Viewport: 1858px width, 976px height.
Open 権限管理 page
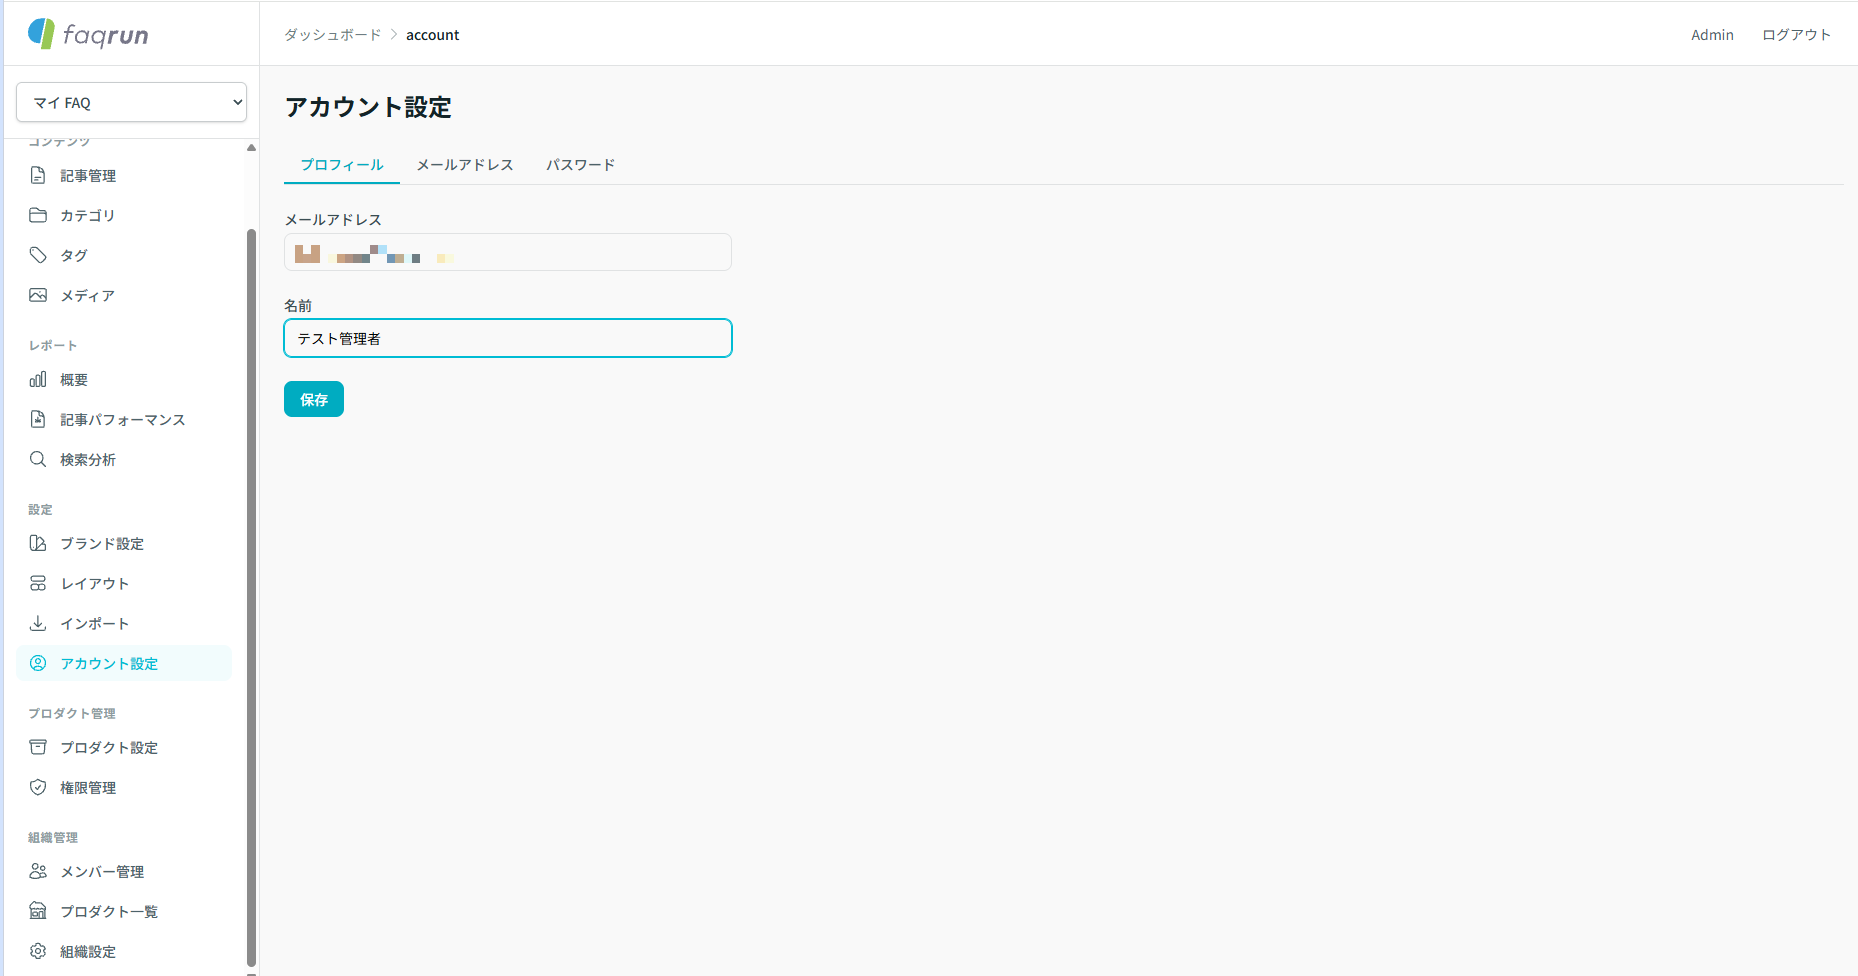124,787
